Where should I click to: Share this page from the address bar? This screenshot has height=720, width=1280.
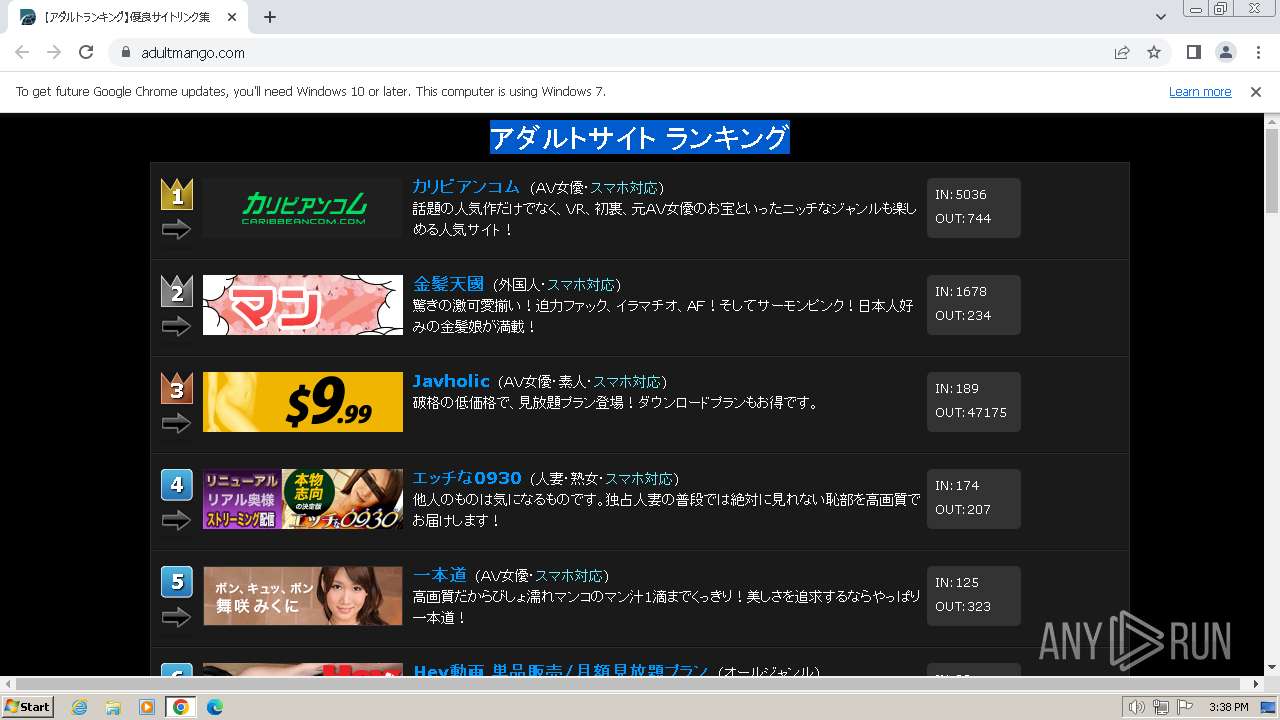[1122, 53]
